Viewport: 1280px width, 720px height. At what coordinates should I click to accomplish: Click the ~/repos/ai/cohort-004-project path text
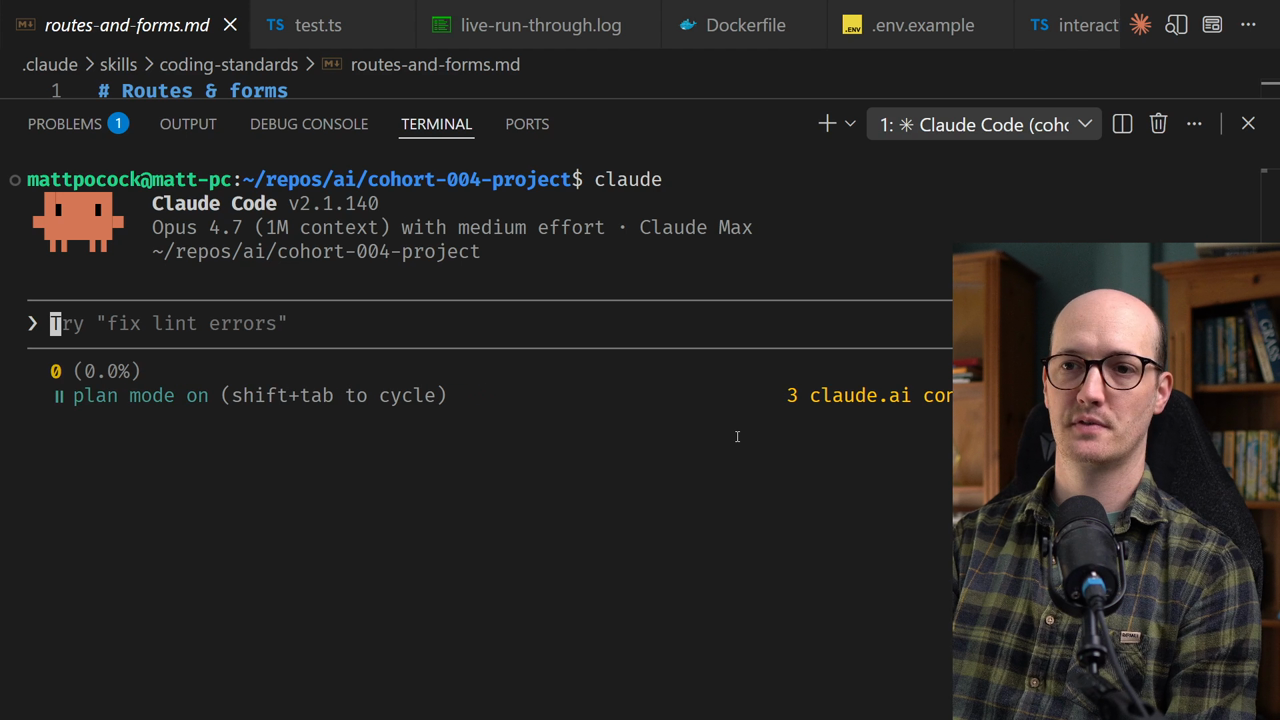coord(316,251)
